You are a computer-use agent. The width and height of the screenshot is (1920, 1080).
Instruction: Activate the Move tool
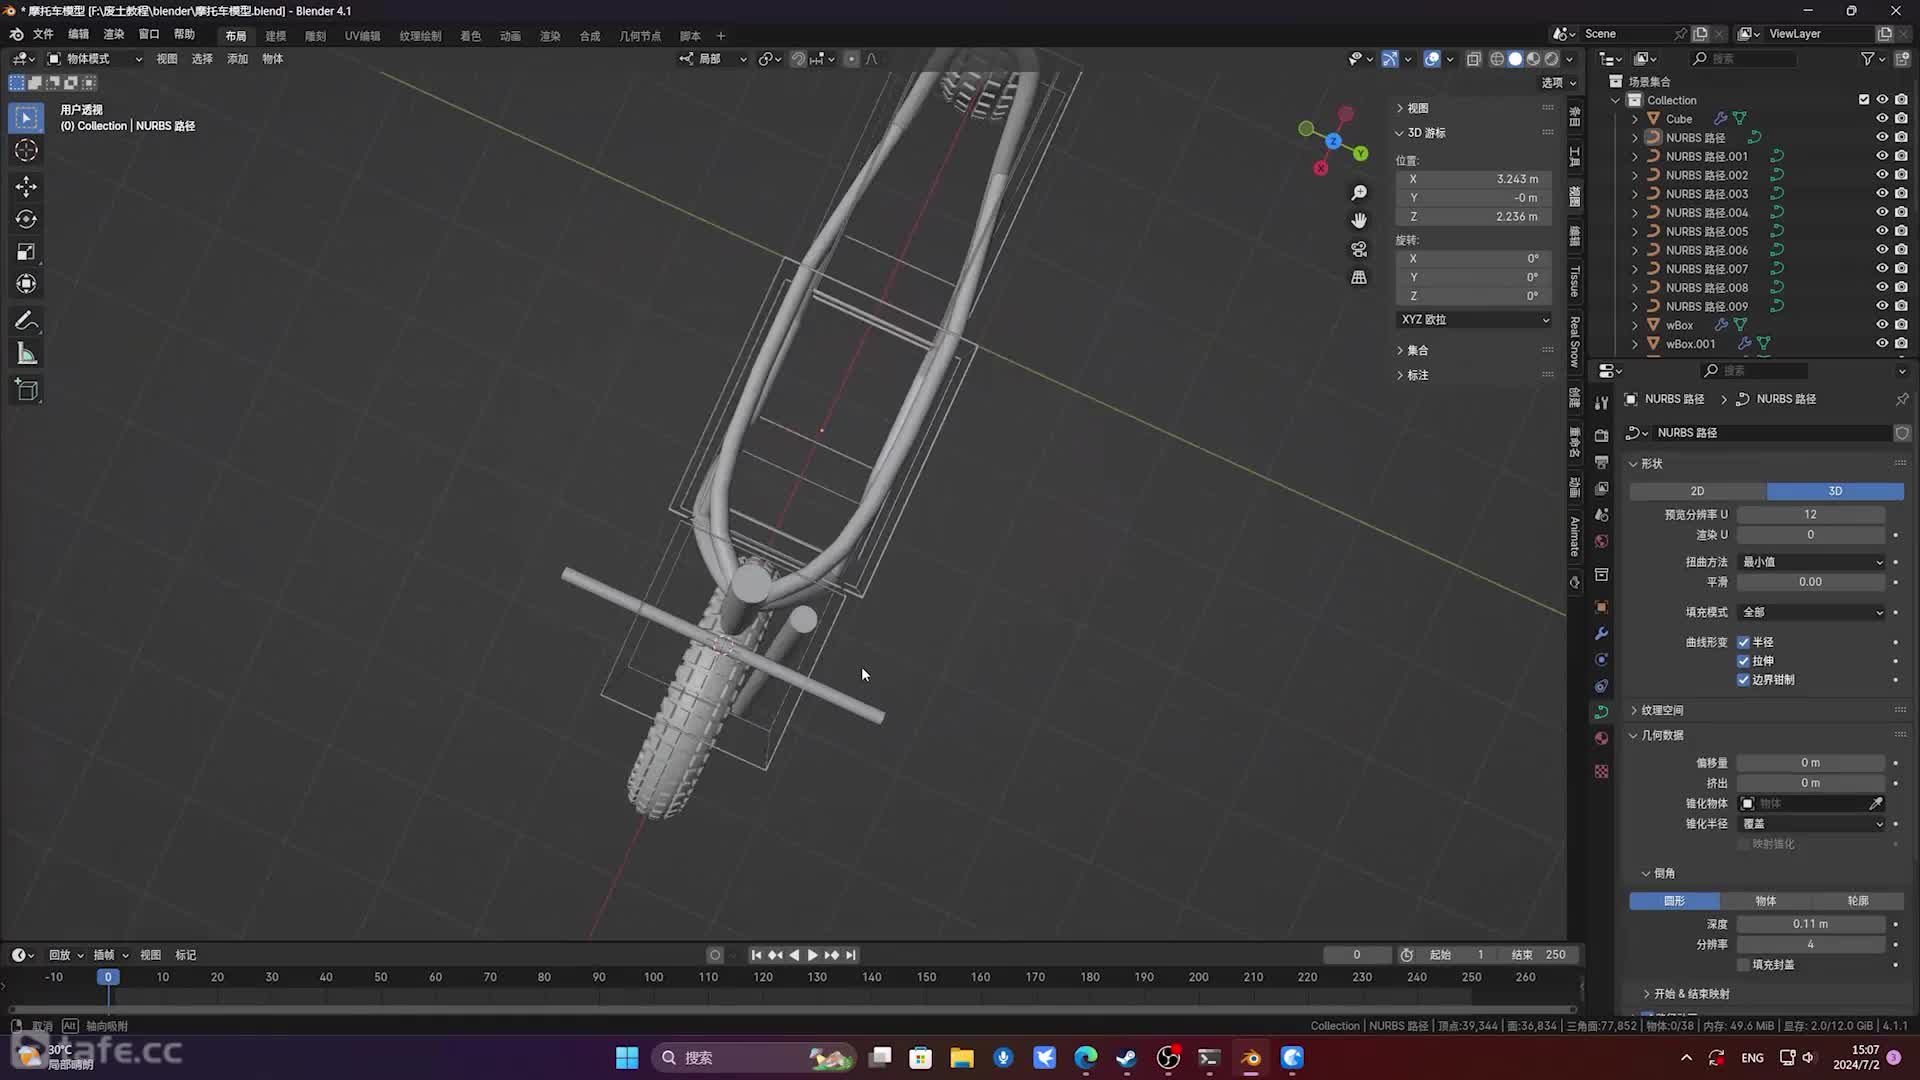(x=26, y=187)
